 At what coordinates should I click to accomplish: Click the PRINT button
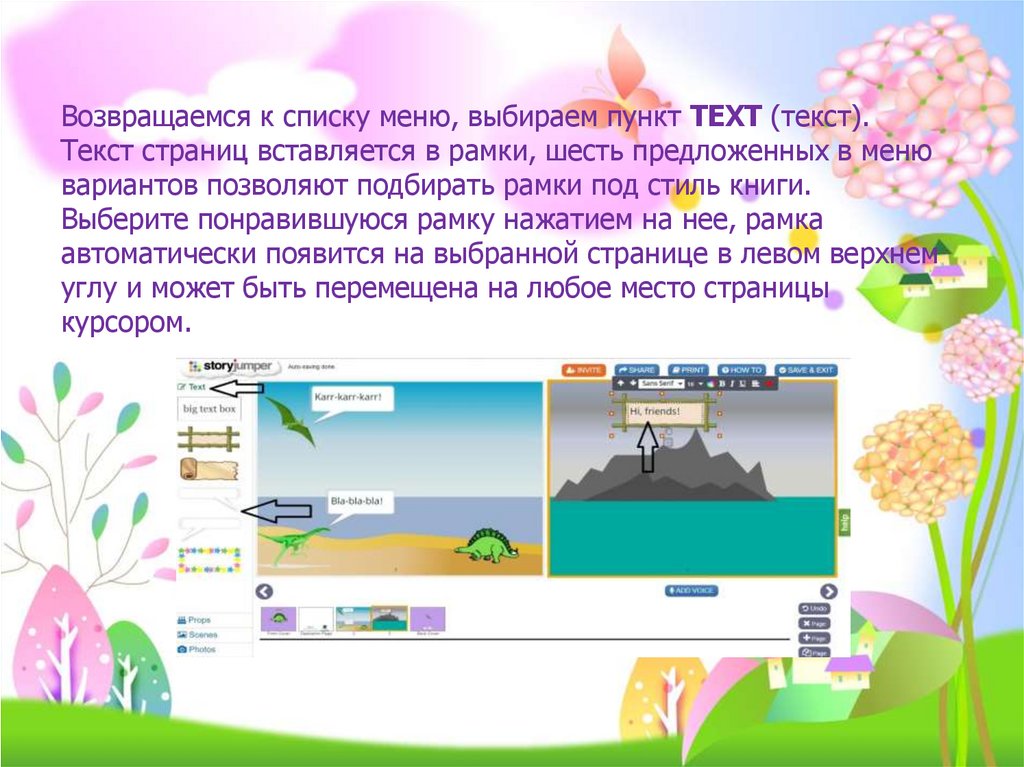point(688,370)
